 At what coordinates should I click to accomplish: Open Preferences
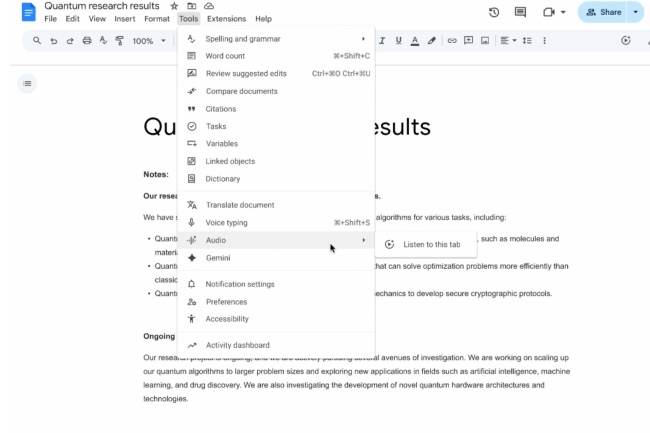click(276, 302)
